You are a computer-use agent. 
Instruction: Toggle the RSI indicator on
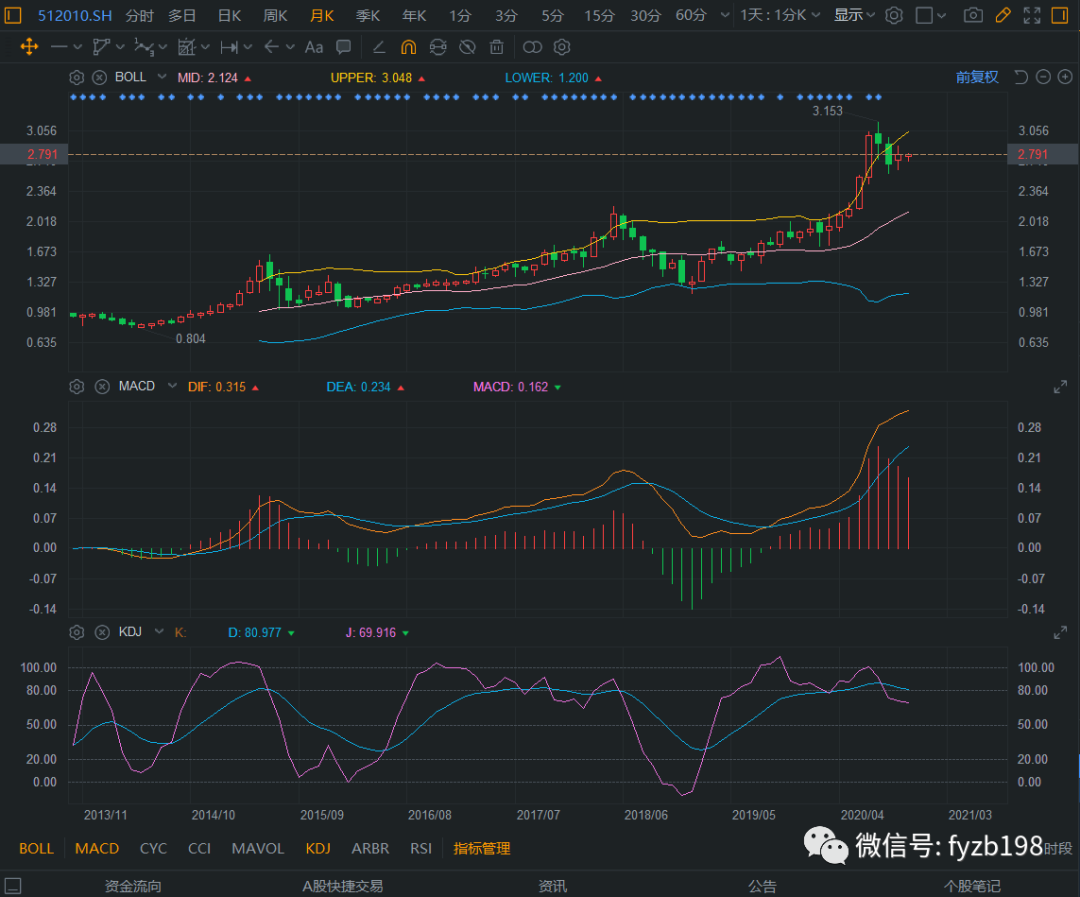click(x=421, y=848)
